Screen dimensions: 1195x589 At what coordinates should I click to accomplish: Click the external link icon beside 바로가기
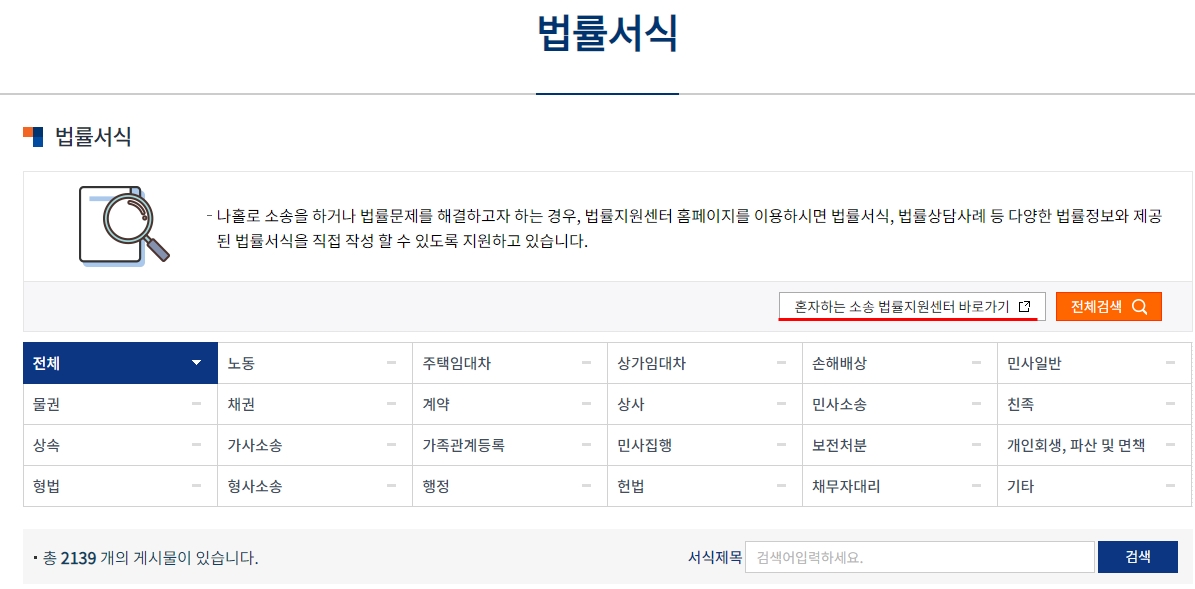point(1024,306)
